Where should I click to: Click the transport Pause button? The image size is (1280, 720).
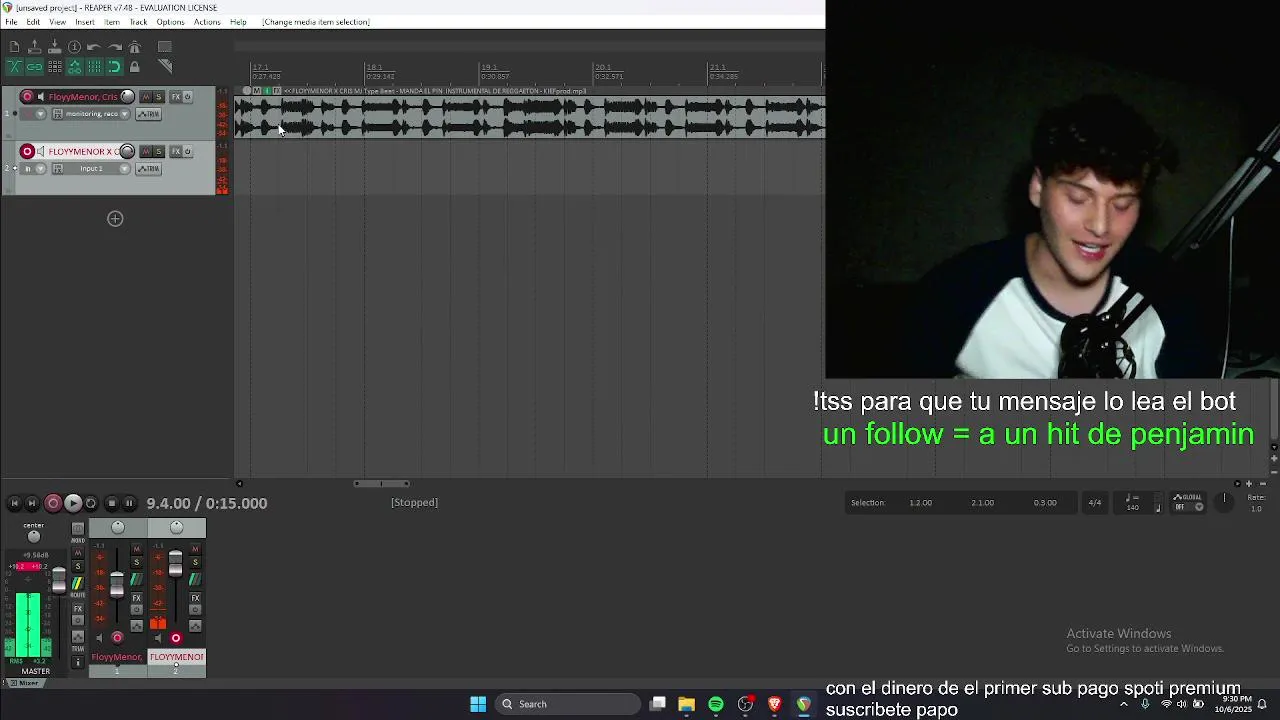tap(129, 503)
